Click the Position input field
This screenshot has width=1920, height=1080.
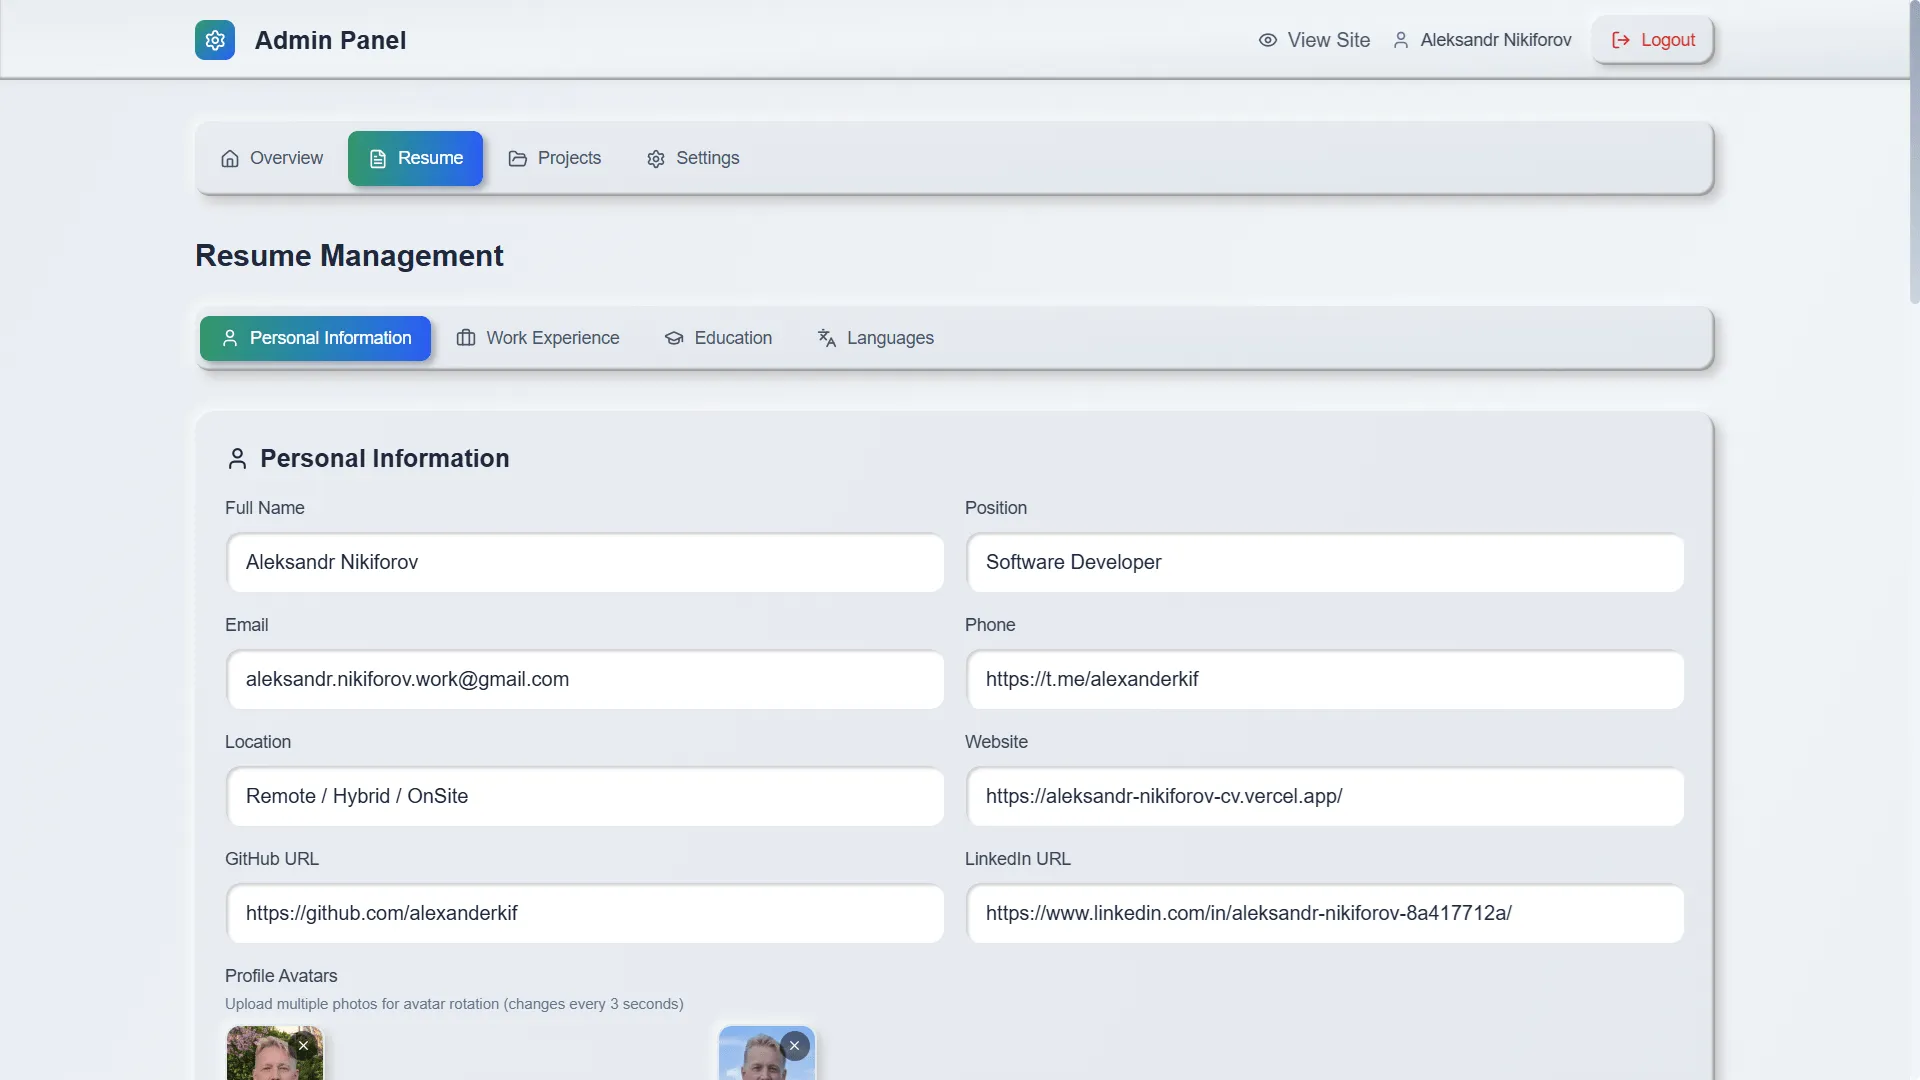click(x=1325, y=562)
